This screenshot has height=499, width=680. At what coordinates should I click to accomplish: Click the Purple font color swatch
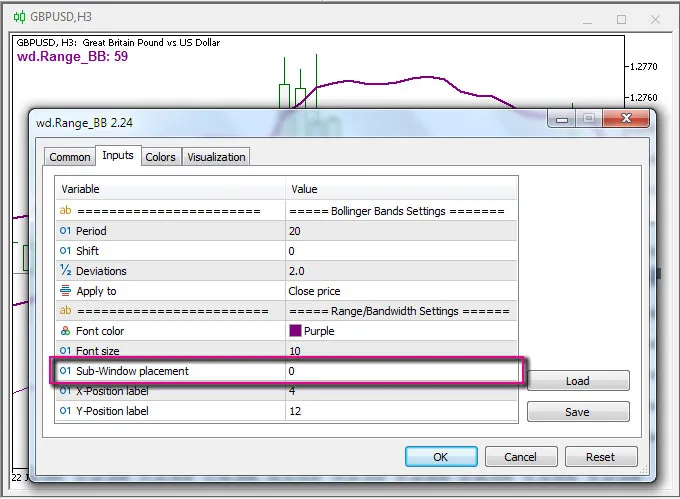click(296, 331)
